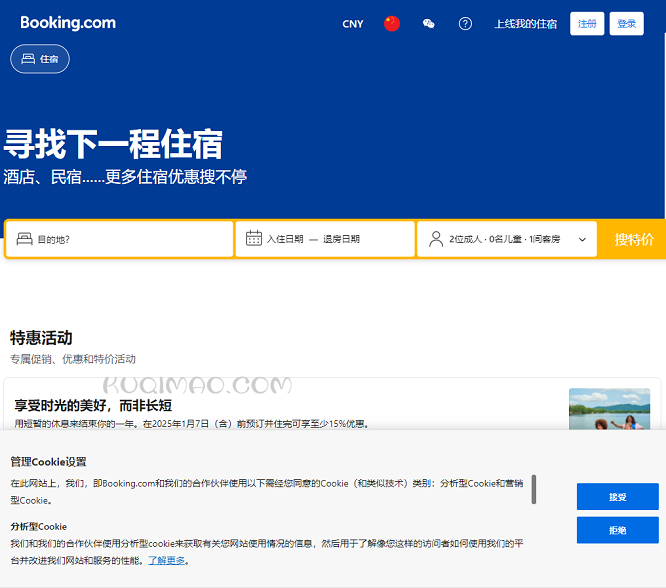This screenshot has height=588, width=666.
Task: Open the help question mark icon
Action: (465, 24)
